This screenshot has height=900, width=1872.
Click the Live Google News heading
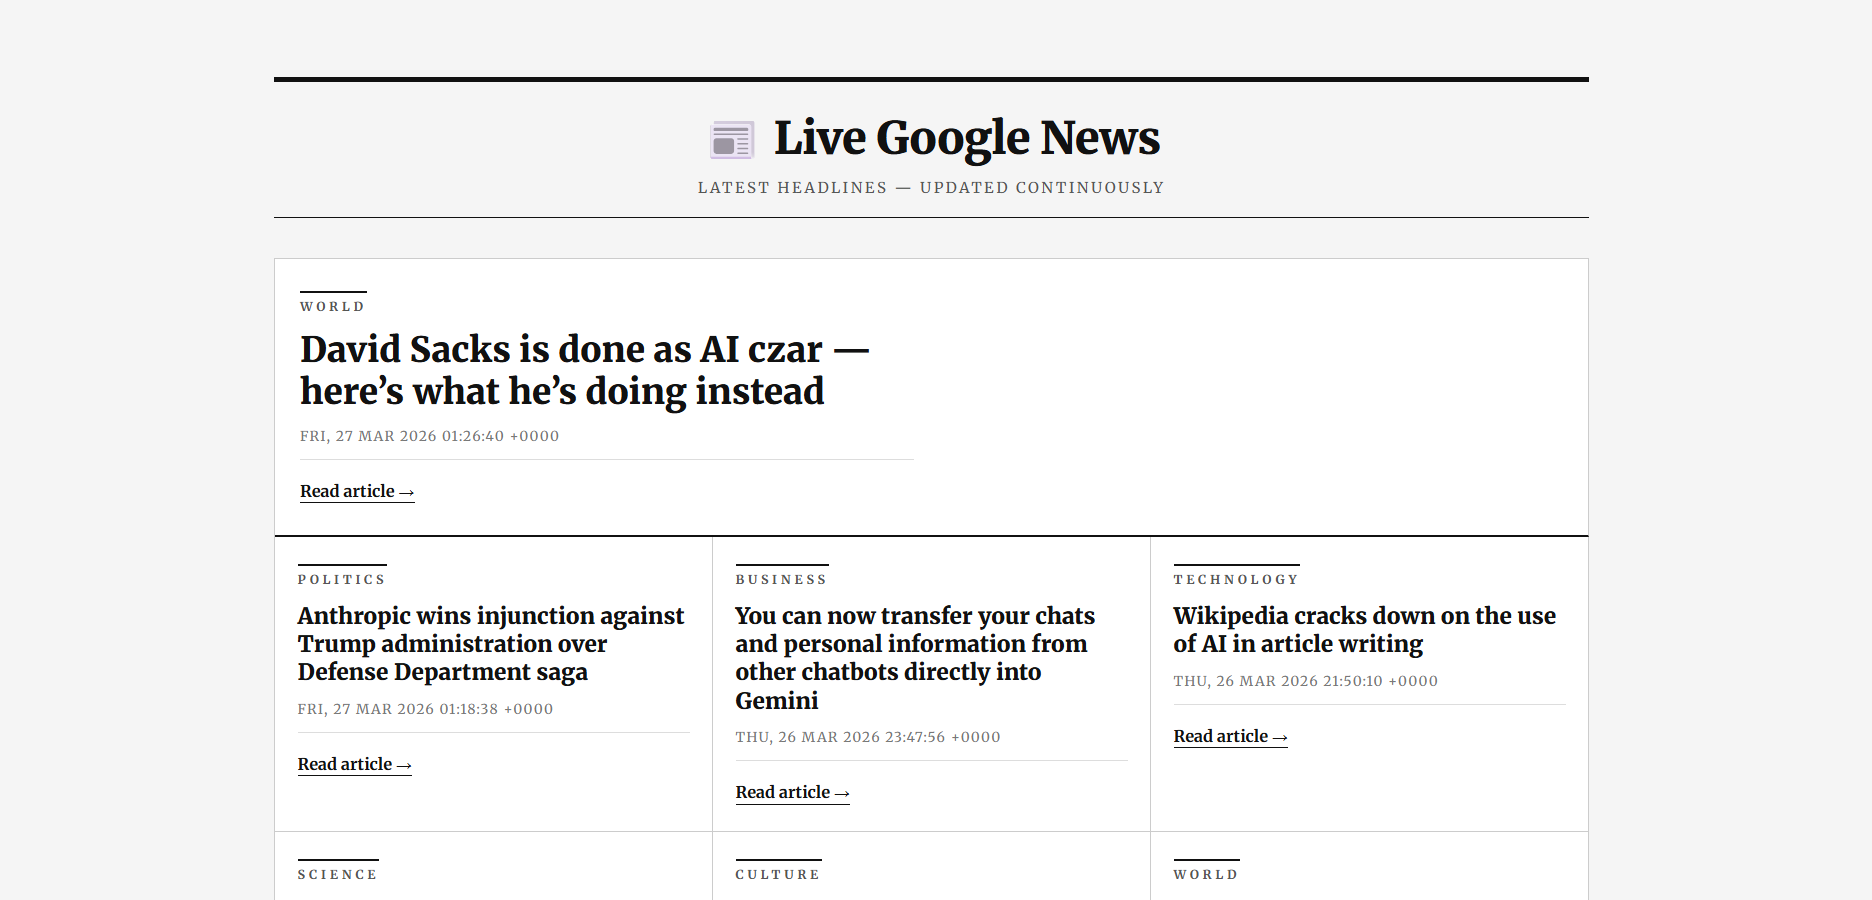click(x=967, y=138)
